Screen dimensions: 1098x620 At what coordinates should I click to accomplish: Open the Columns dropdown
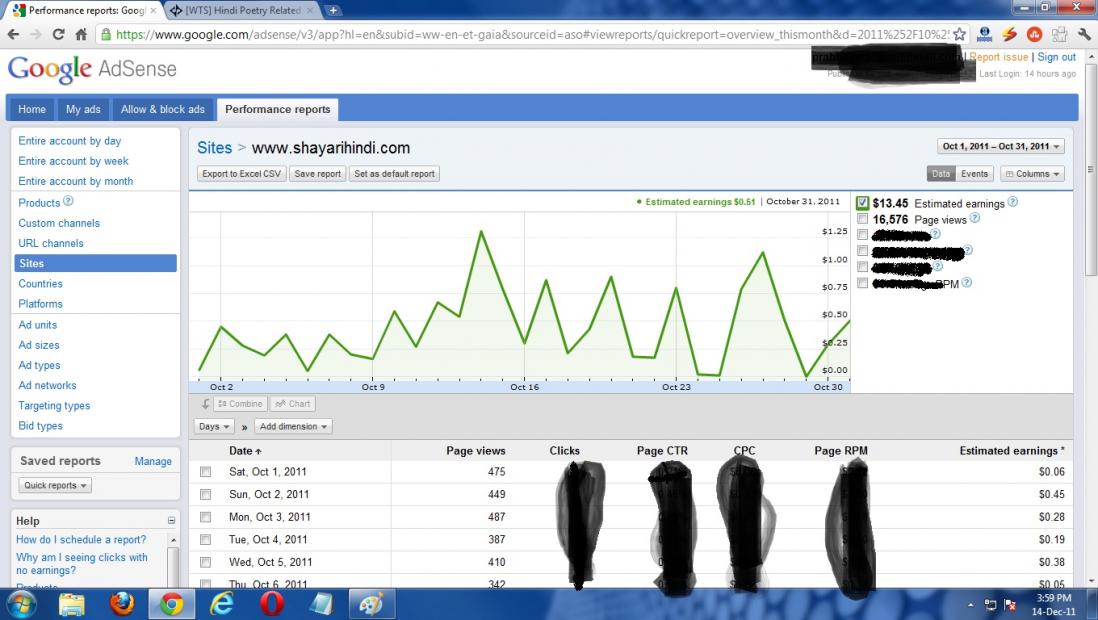click(1032, 174)
